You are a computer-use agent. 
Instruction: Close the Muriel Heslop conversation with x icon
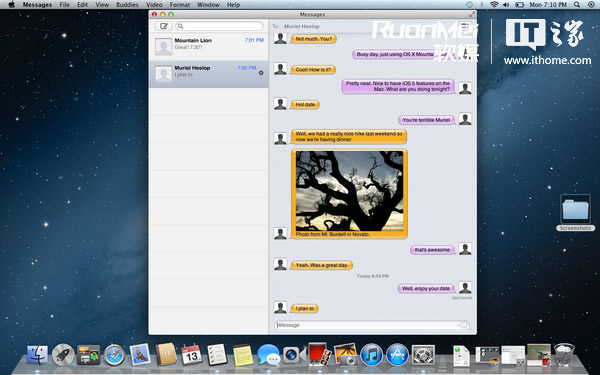coord(261,73)
